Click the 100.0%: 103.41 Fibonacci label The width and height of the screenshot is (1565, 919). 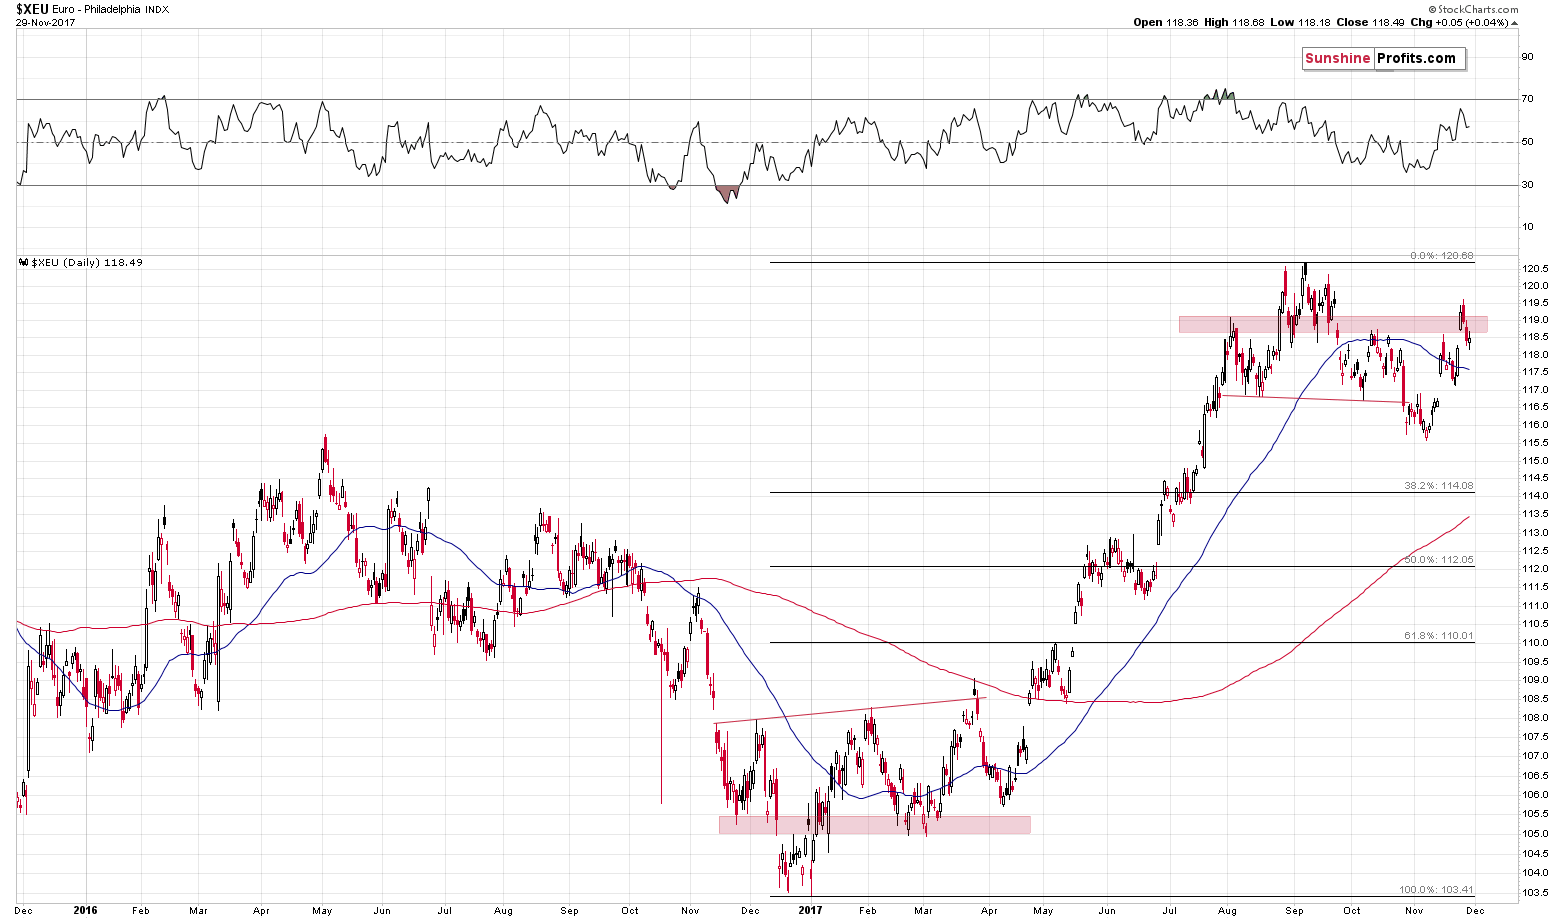pos(1436,890)
